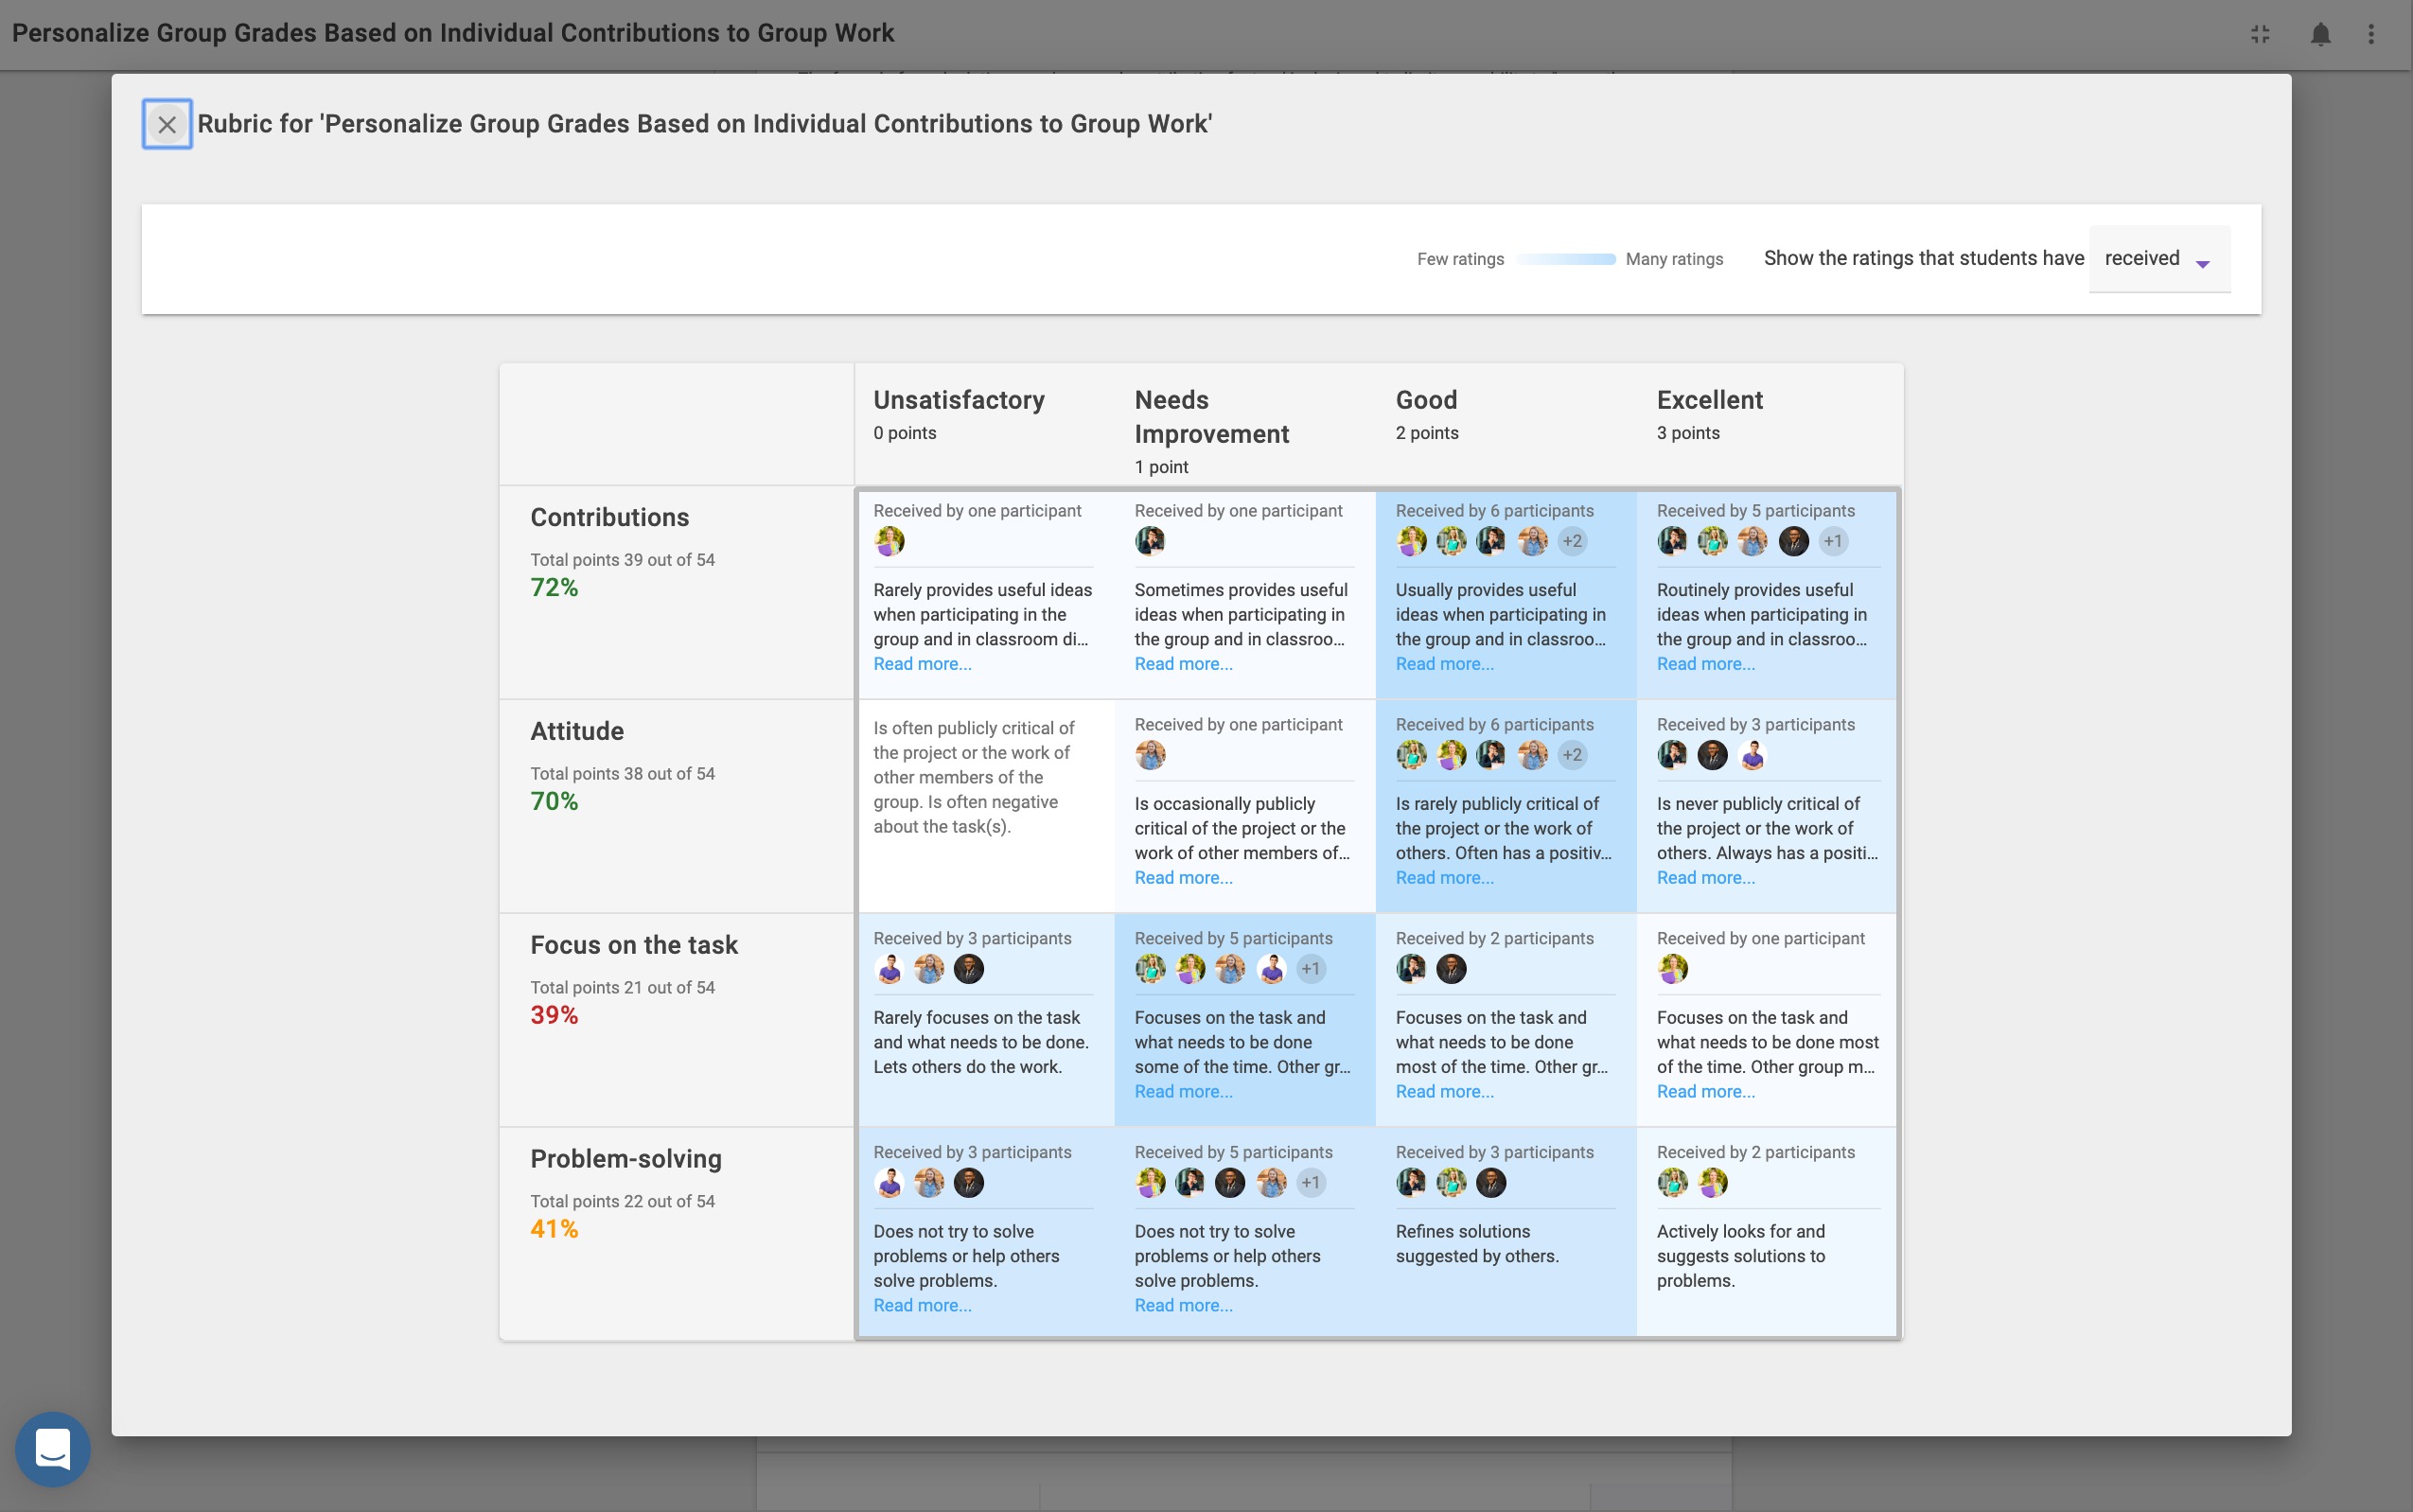
Task: Click the avatar in Contributions Unsatisfactory cell
Action: click(x=889, y=541)
